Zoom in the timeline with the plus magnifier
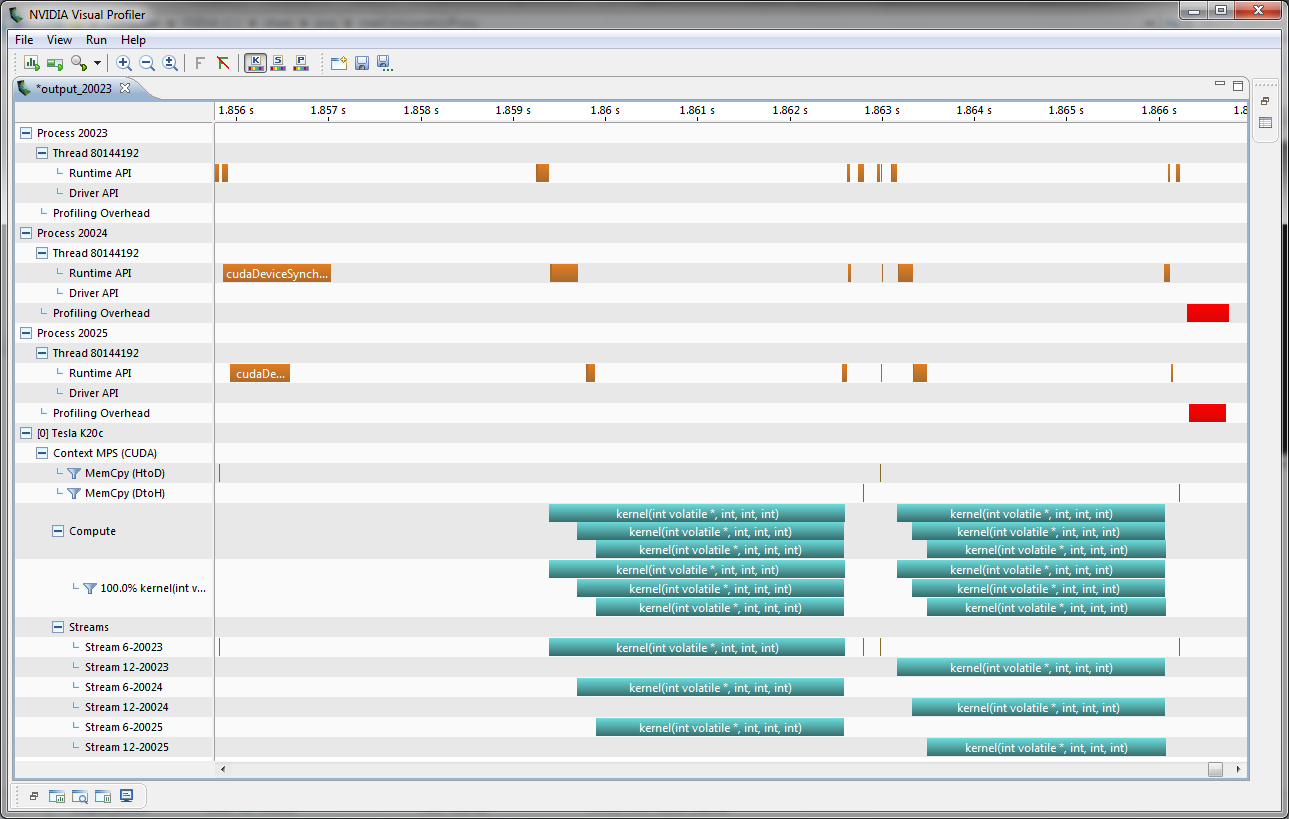This screenshot has height=819, width=1289. click(124, 63)
